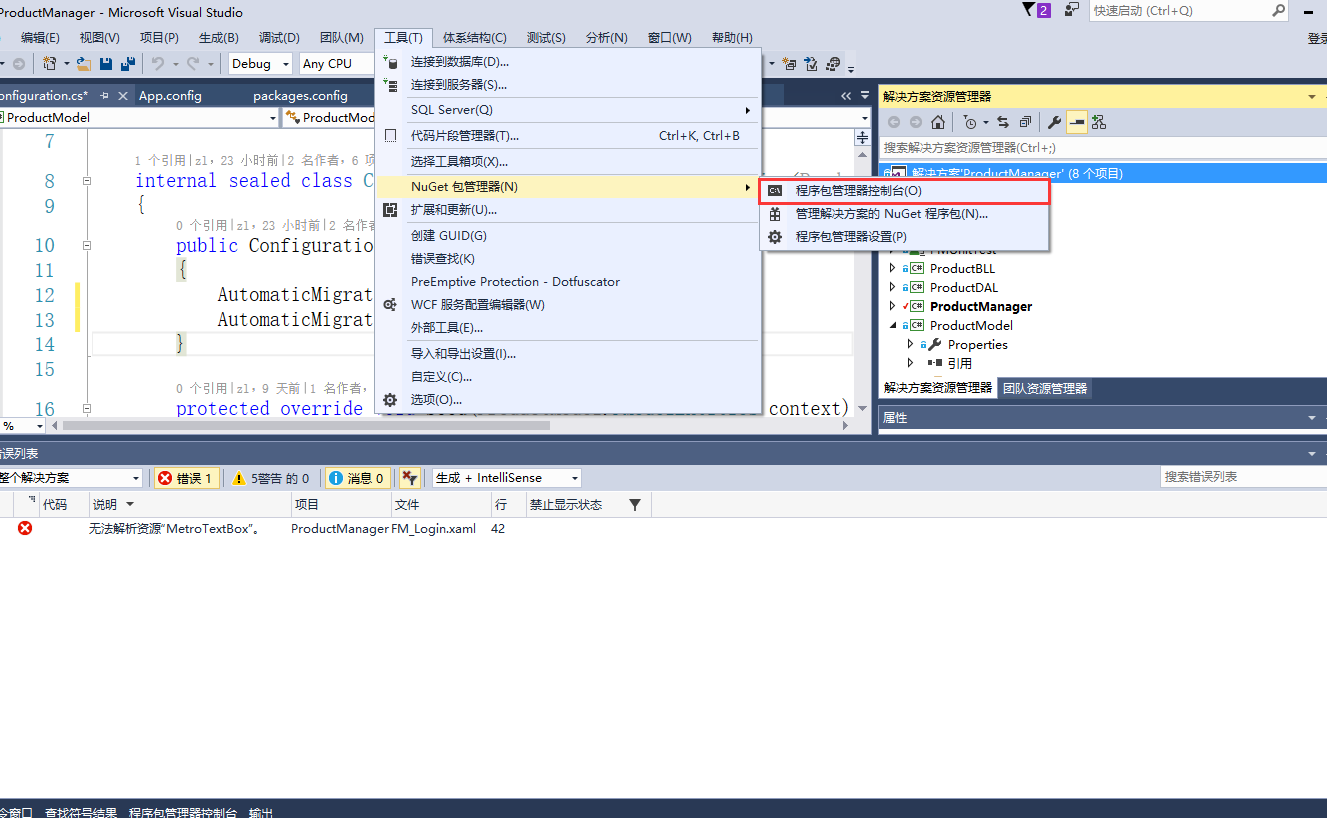This screenshot has width=1327, height=818.
Task: Open the 编辑(E) menu
Action: tap(40, 38)
